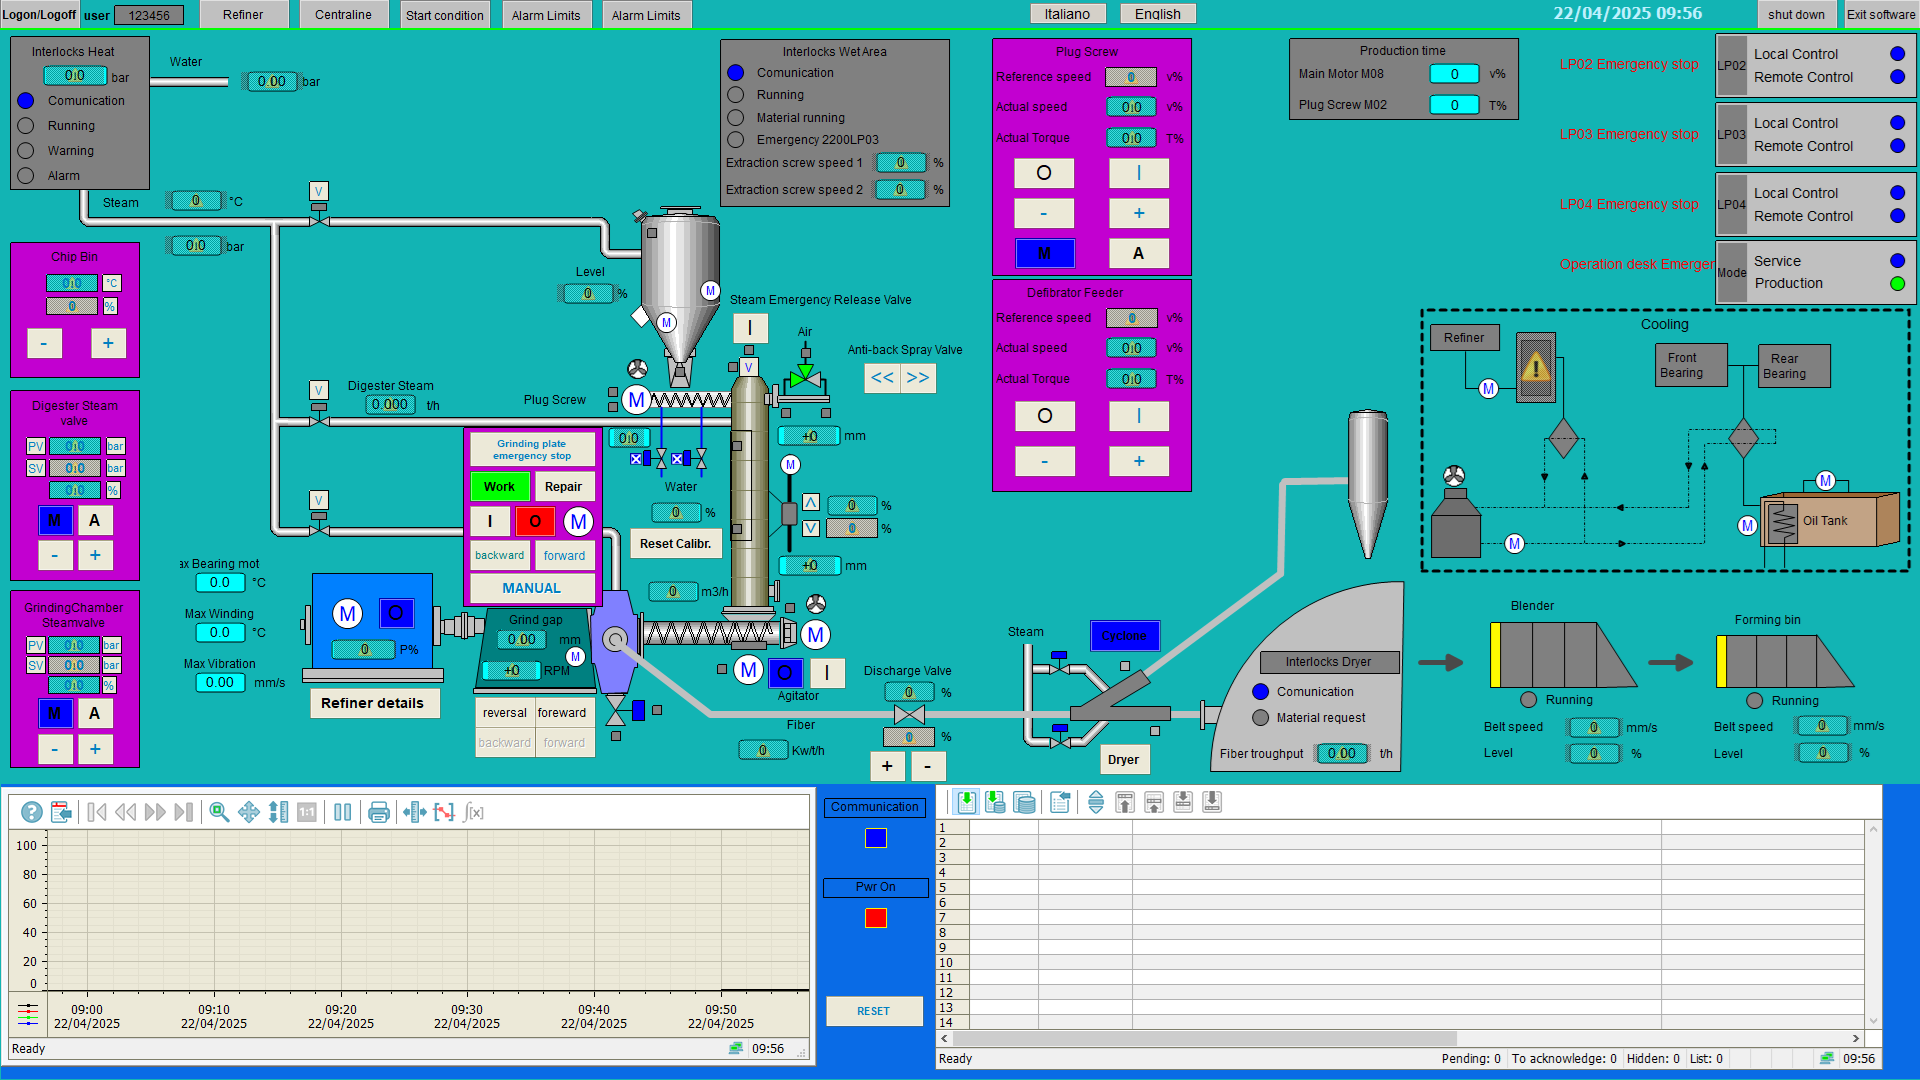The height and width of the screenshot is (1080, 1920).
Task: Click the cooling warning triangle icon
Action: click(1536, 367)
